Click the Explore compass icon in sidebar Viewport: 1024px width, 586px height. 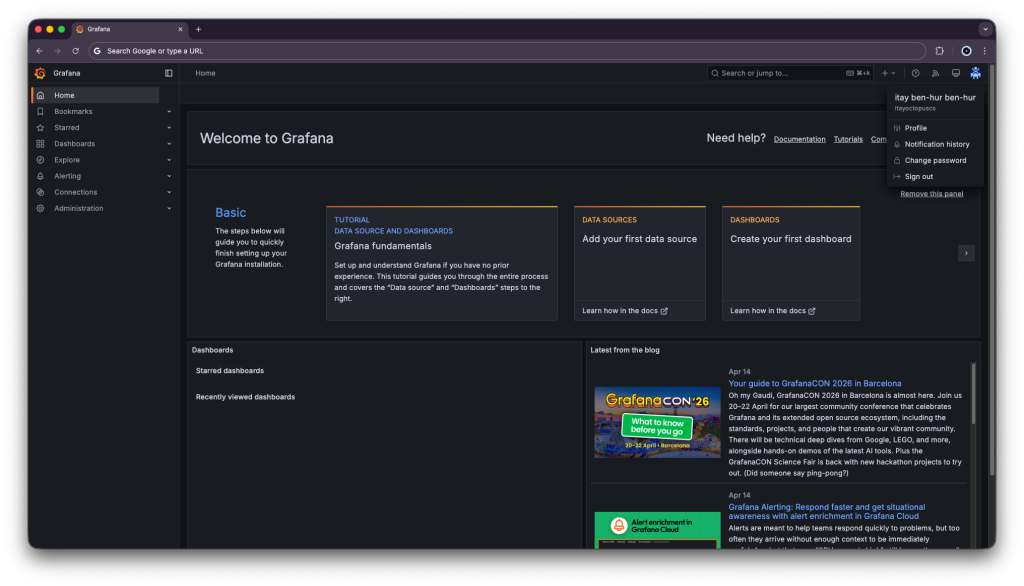(40, 160)
